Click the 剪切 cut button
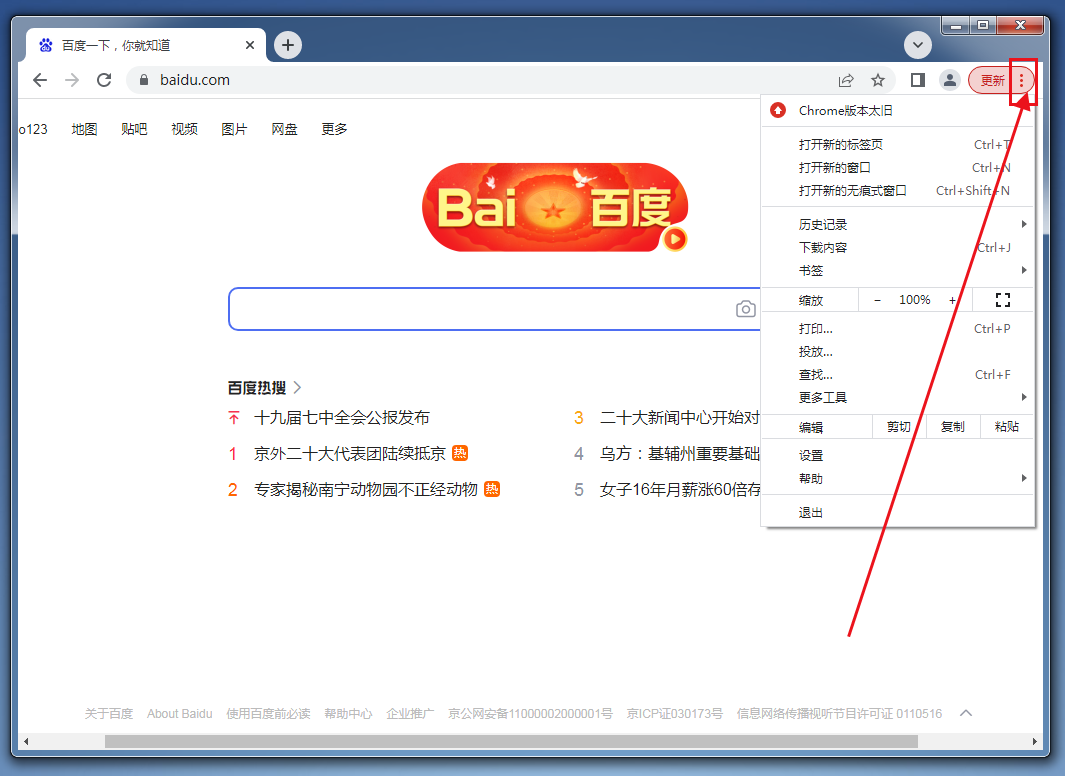The height and width of the screenshot is (776, 1065). 899,427
